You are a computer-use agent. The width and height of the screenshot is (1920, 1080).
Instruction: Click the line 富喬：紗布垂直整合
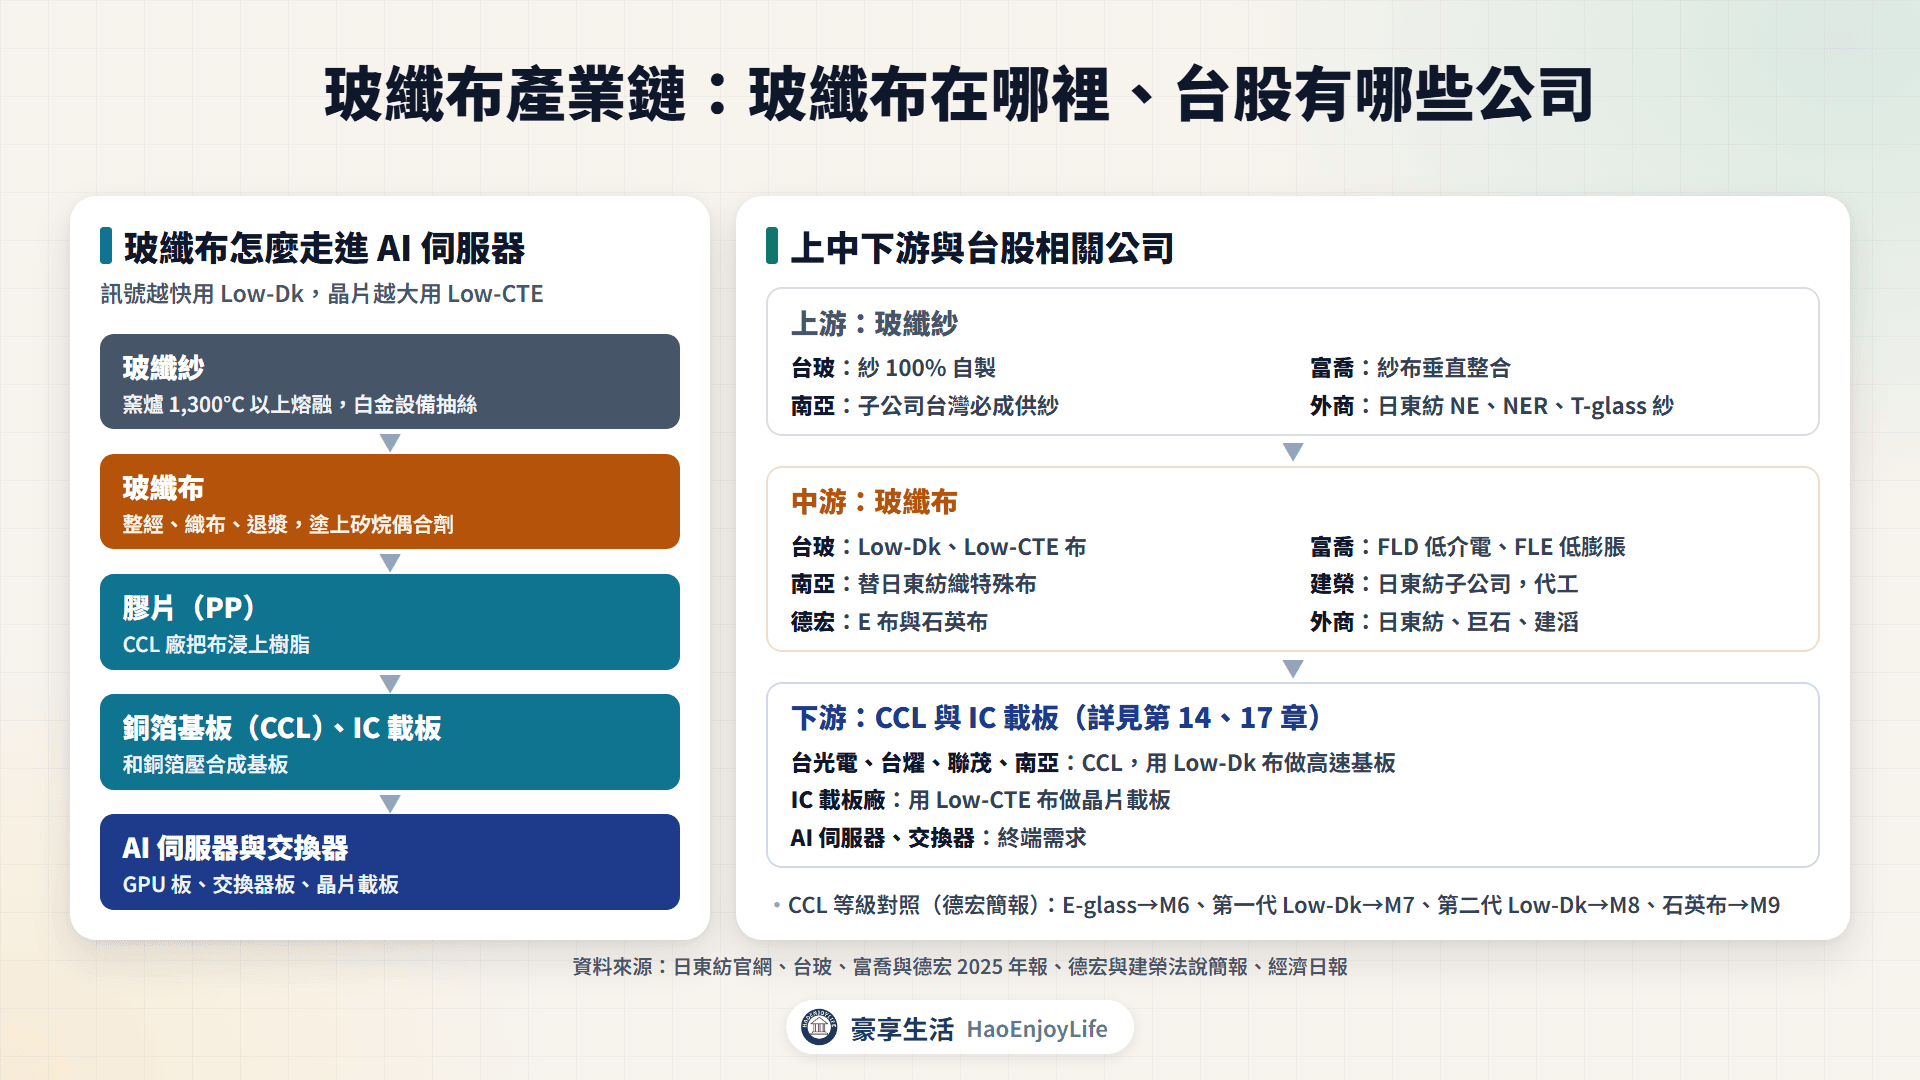(x=1410, y=368)
